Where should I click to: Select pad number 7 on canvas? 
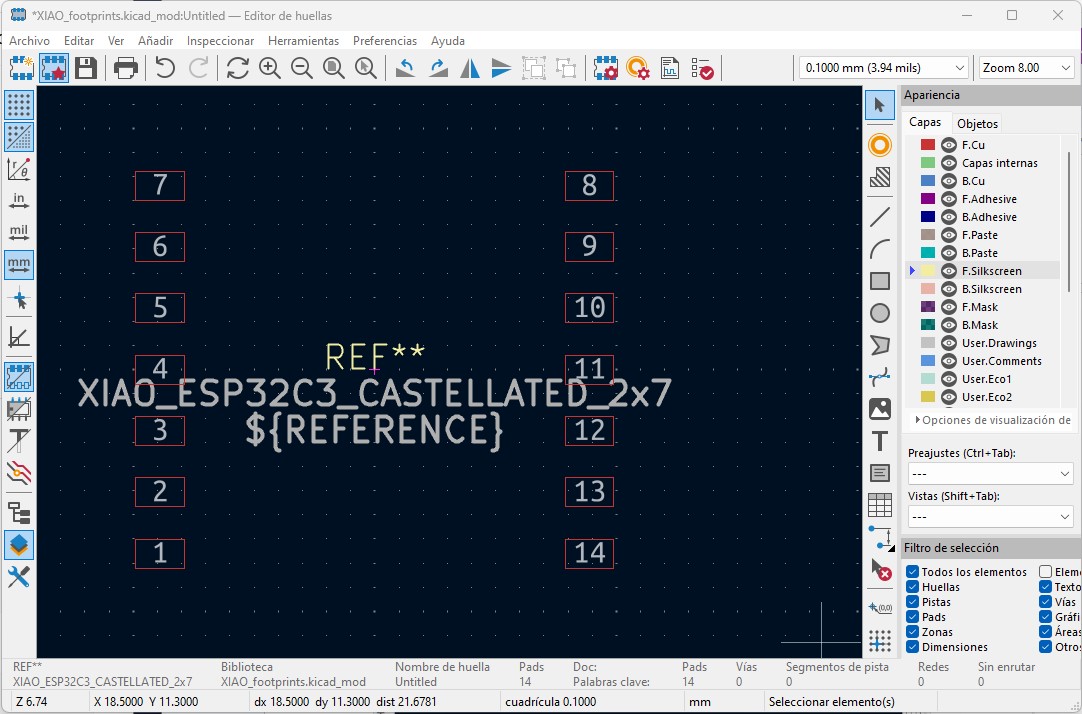coord(159,186)
